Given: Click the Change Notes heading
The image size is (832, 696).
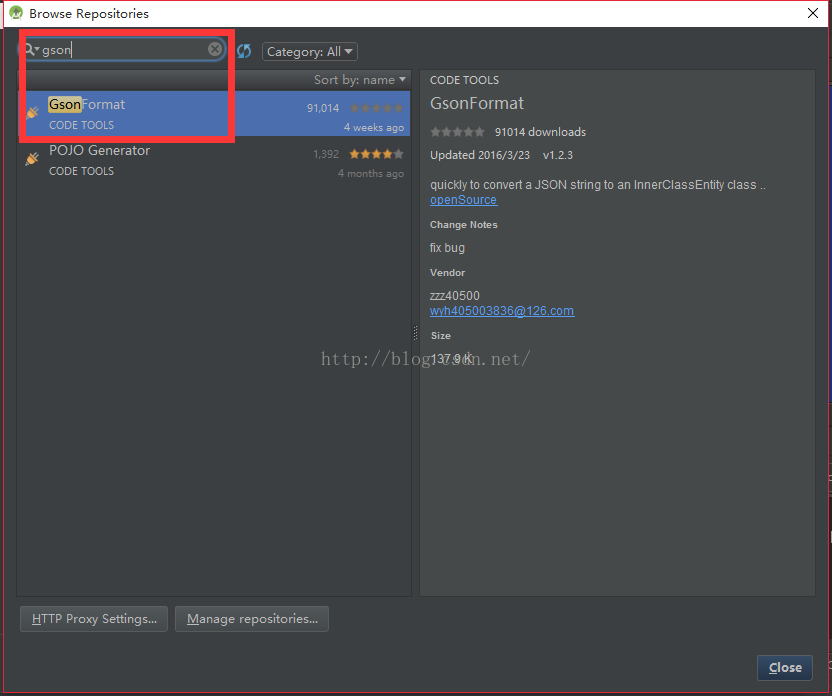Looking at the screenshot, I should pos(463,225).
